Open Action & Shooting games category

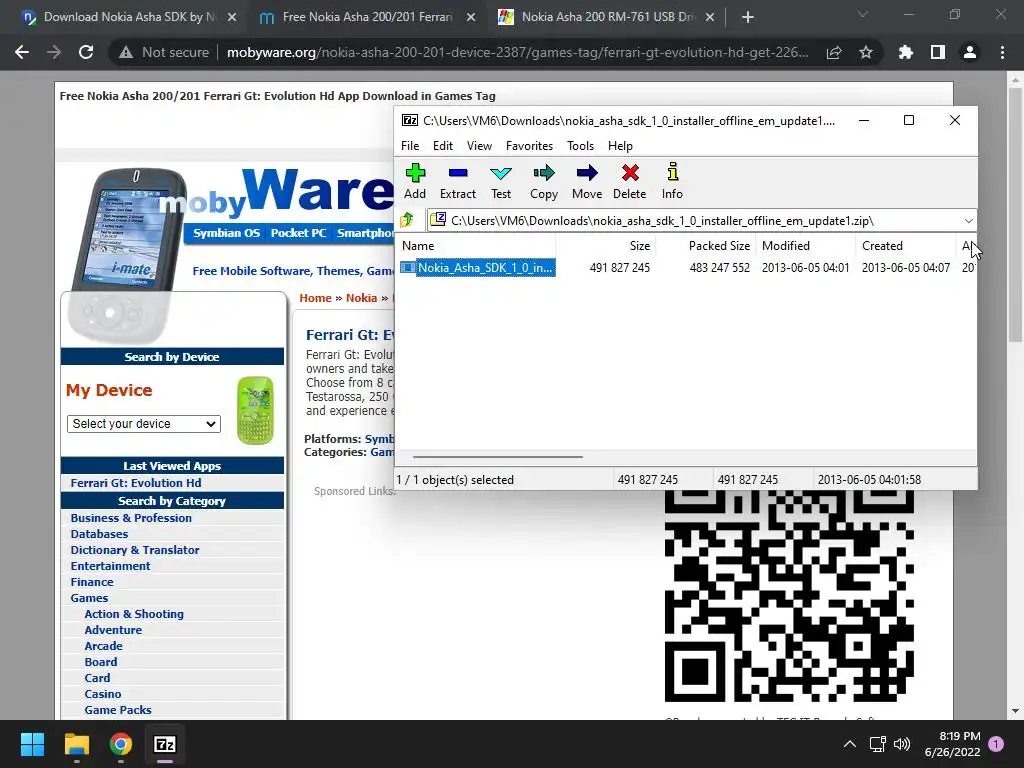coord(134,614)
